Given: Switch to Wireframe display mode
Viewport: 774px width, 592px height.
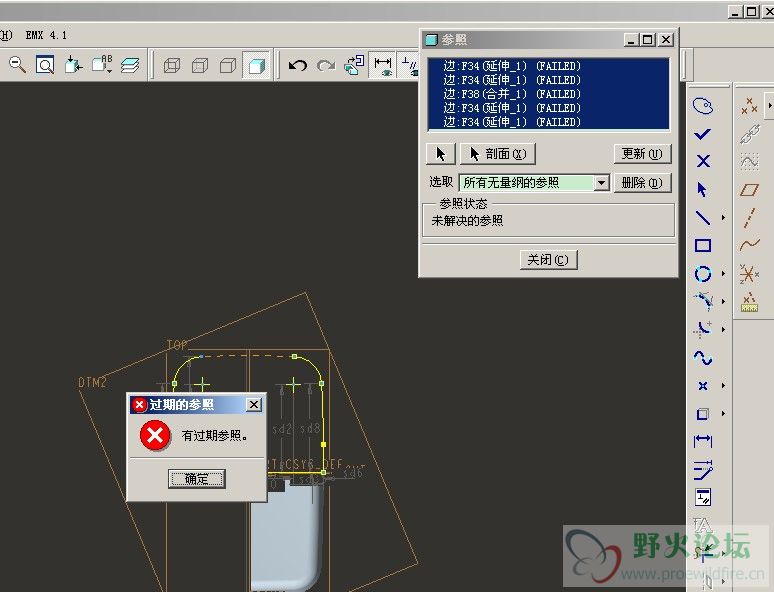Looking at the screenshot, I should 171,65.
